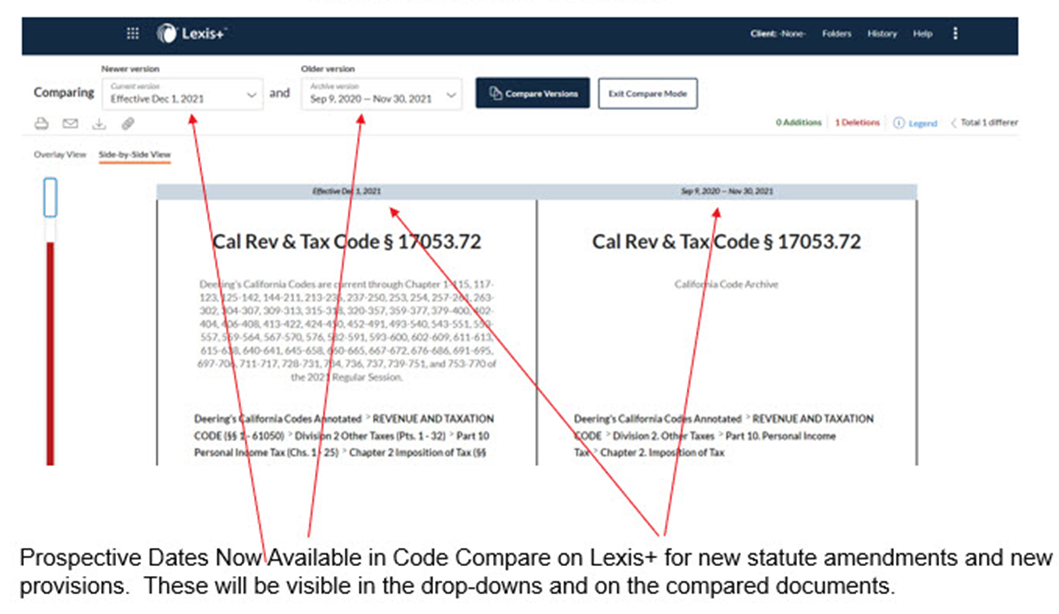This screenshot has width=1059, height=614.
Task: Open the Legend link
Action: coord(923,123)
